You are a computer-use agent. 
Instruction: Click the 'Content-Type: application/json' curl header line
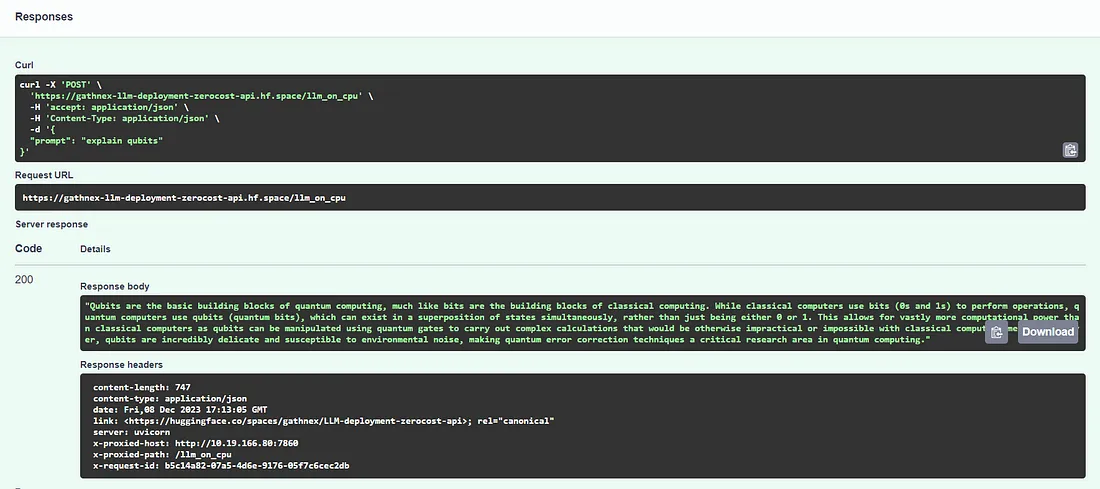(x=125, y=119)
